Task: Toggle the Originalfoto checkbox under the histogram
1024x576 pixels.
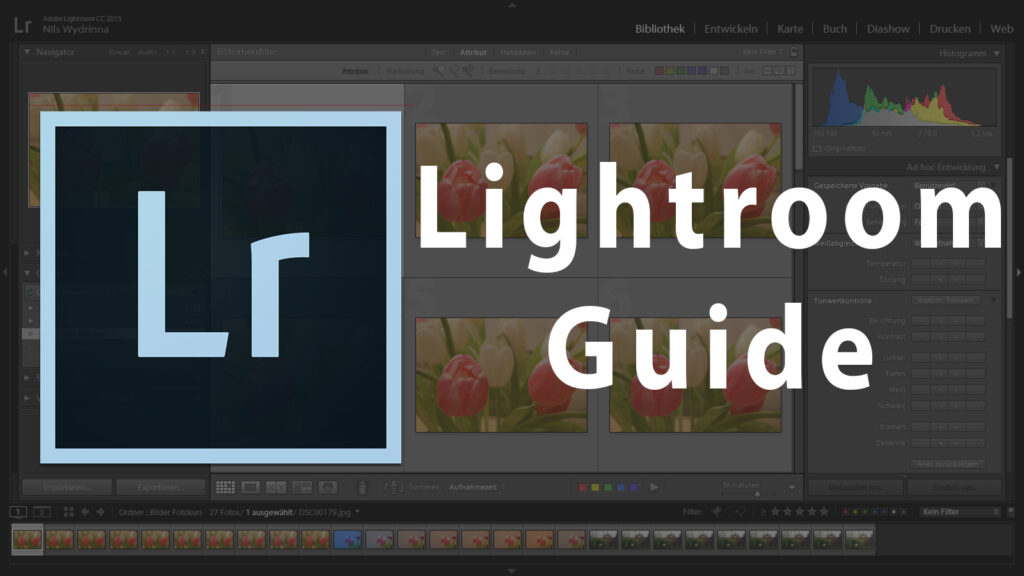Action: [x=817, y=149]
